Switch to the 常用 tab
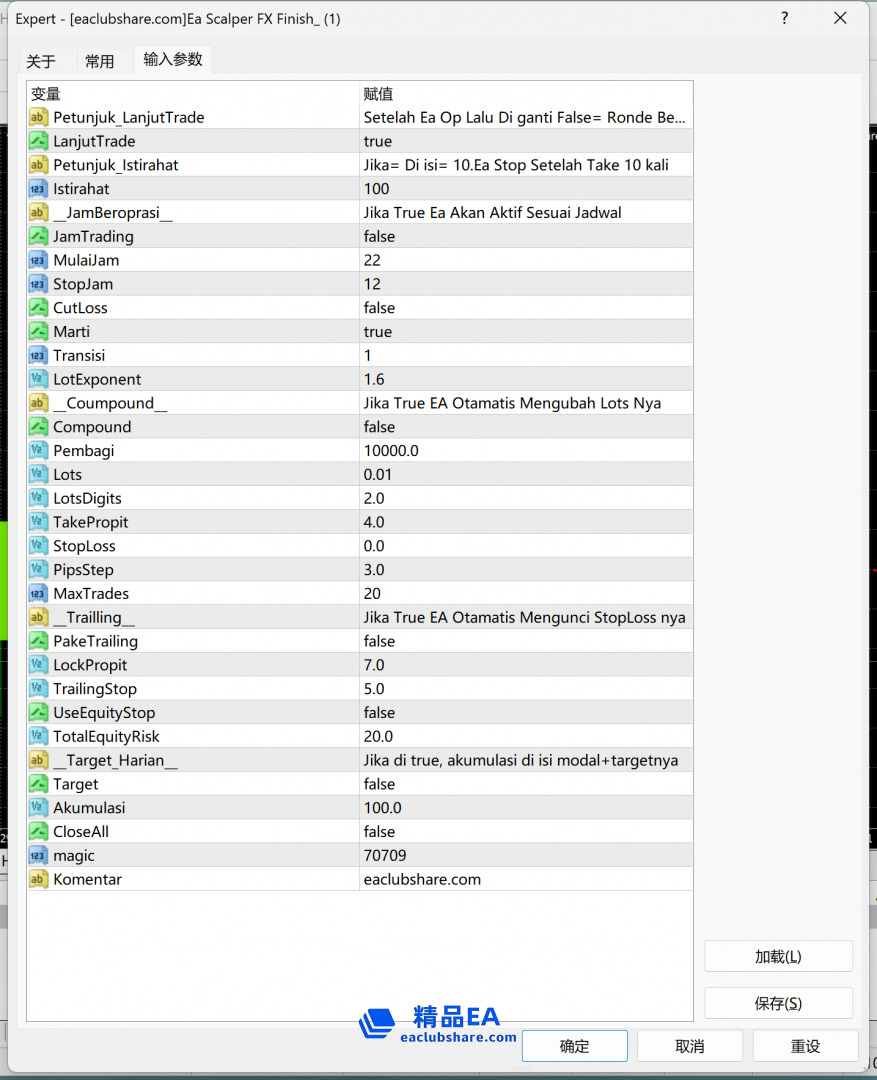The width and height of the screenshot is (877, 1080). 99,61
